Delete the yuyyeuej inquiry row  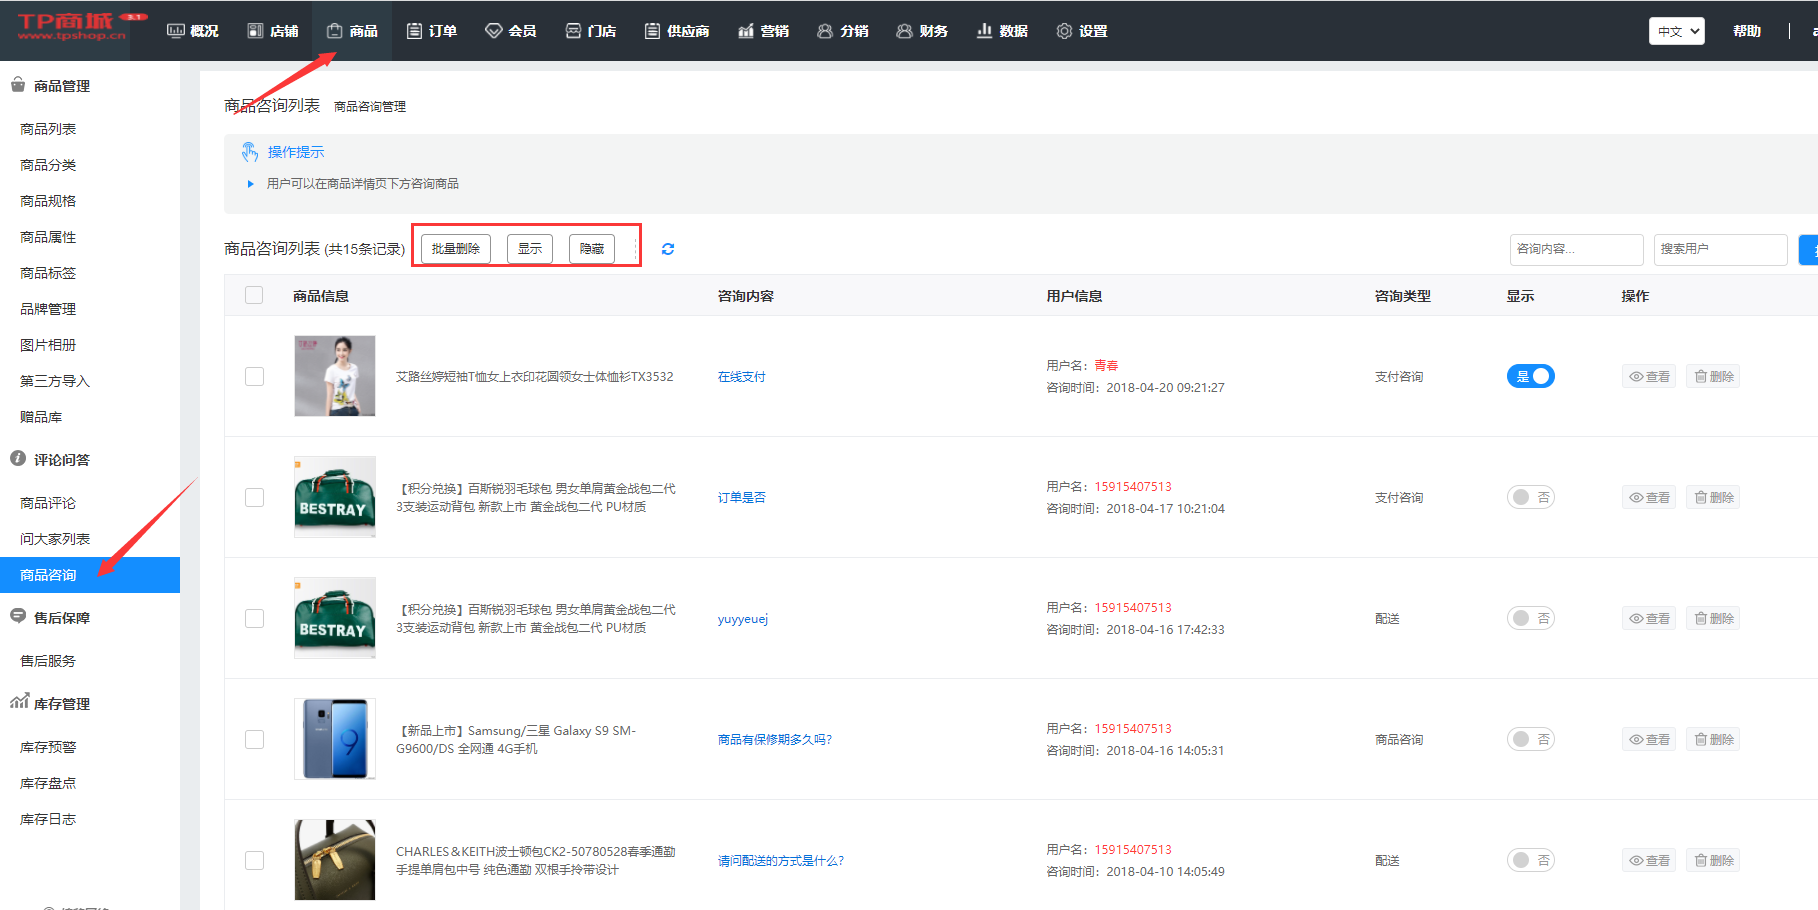1713,619
